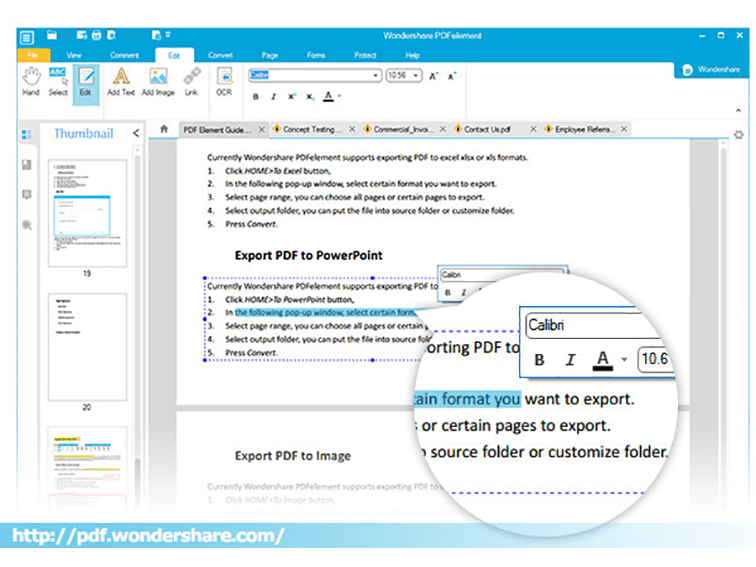756x567 pixels.
Task: Decrease font size with smaller A button
Action: coord(452,76)
